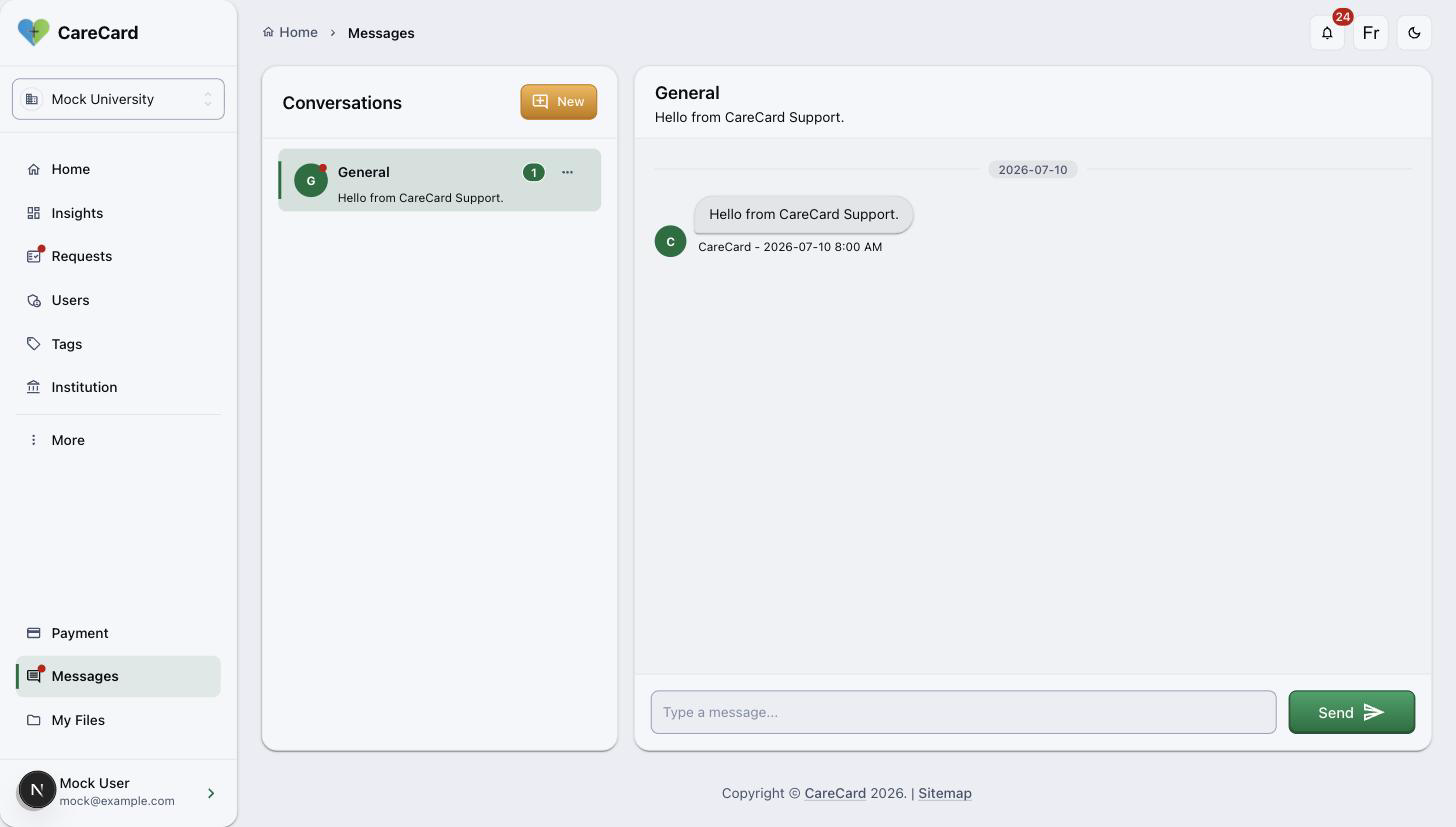Expand the More menu
Viewport: 1456px width, 827px height.
coord(118,440)
